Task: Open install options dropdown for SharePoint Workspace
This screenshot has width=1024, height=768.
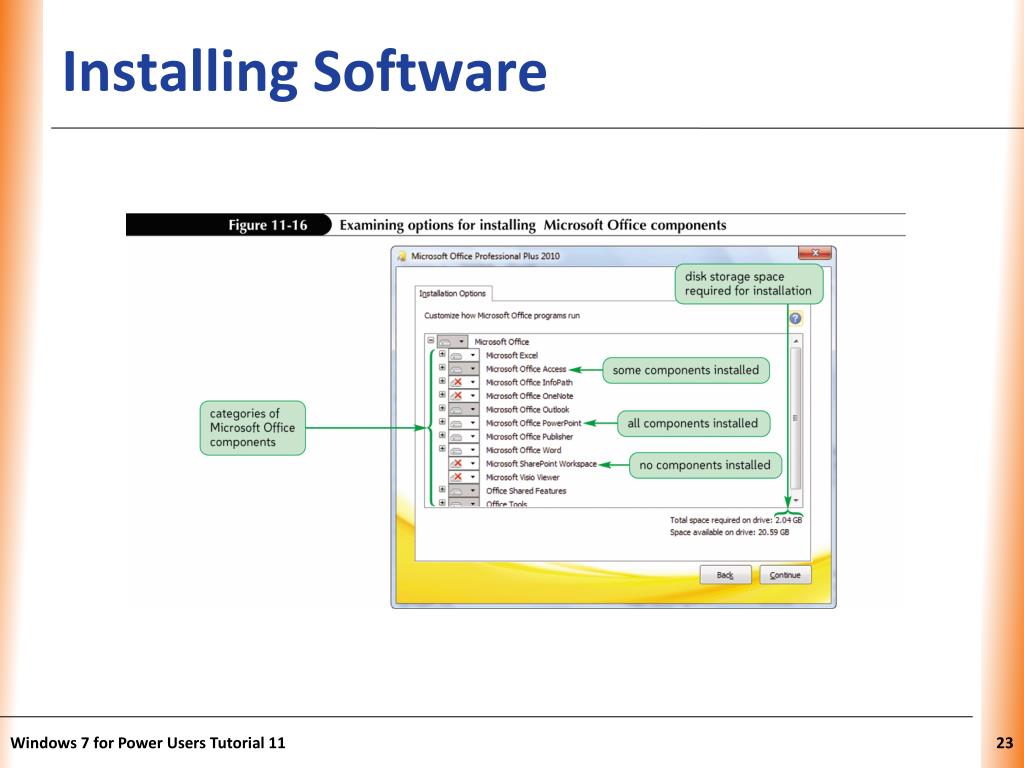Action: pyautogui.click(x=464, y=464)
